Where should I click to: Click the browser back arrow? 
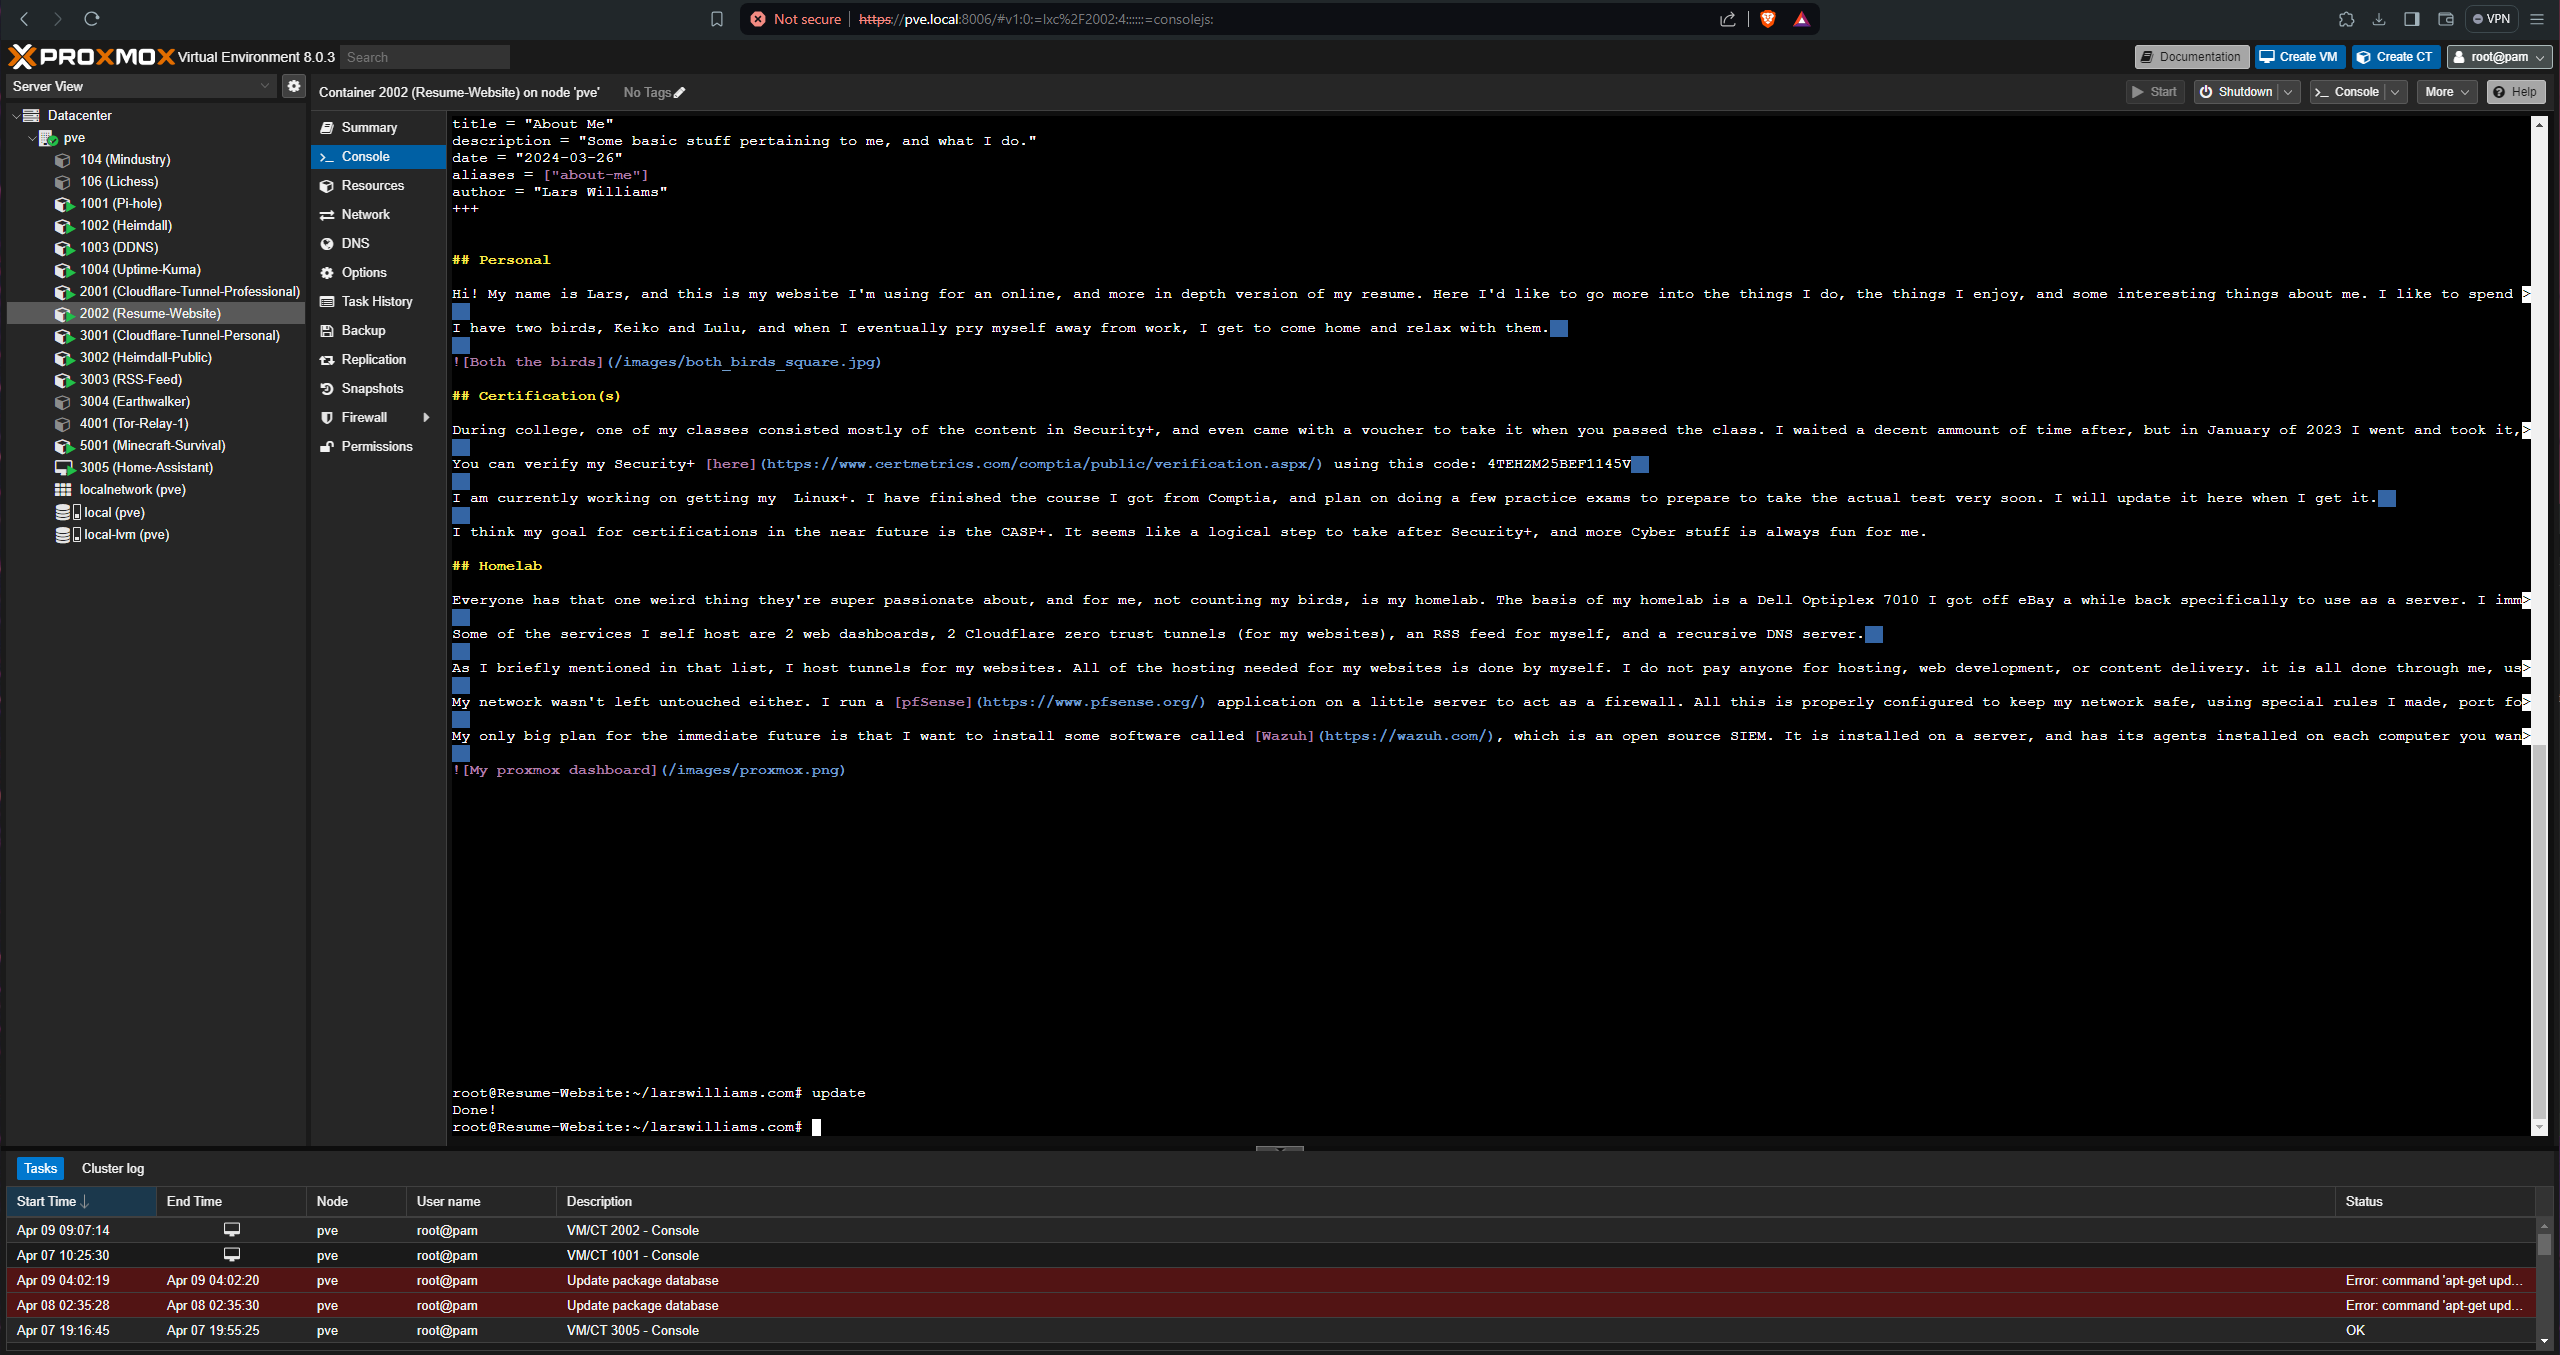(25, 19)
